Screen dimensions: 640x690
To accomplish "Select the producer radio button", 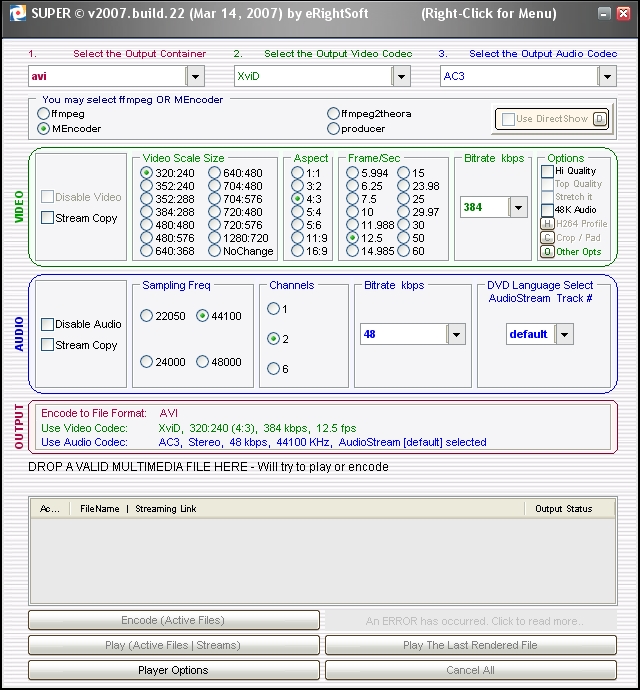I will (333, 128).
